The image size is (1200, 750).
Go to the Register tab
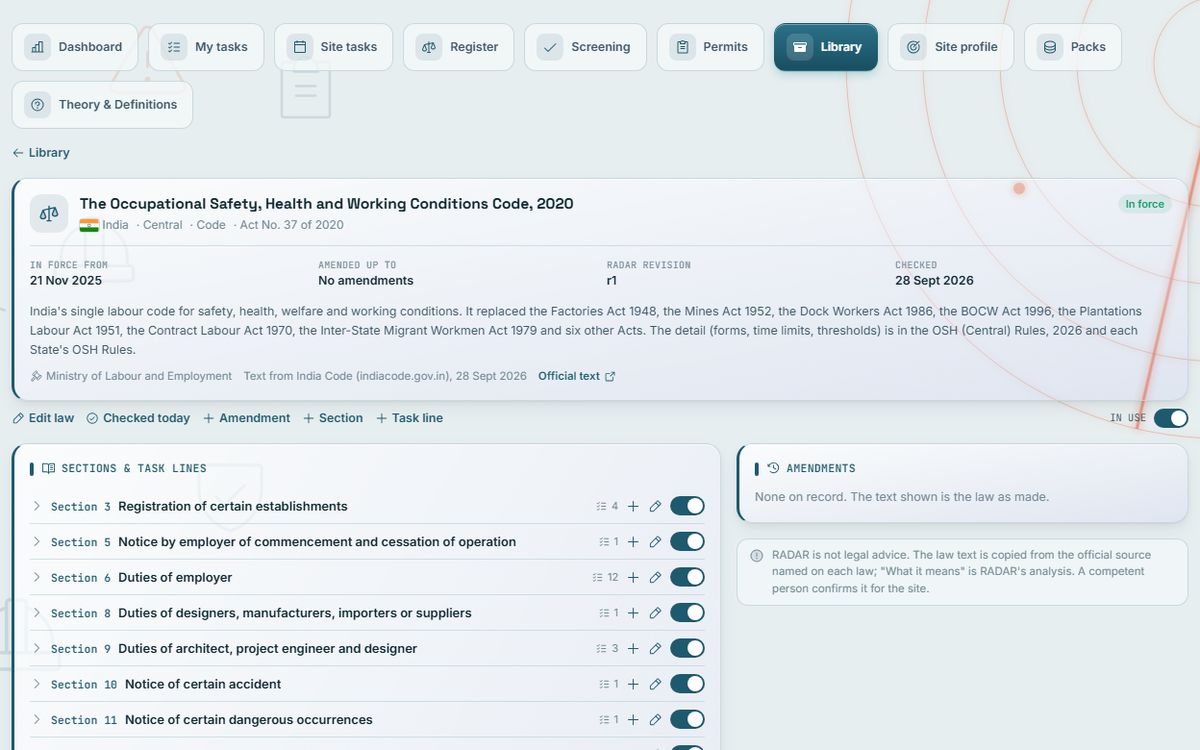pos(458,47)
